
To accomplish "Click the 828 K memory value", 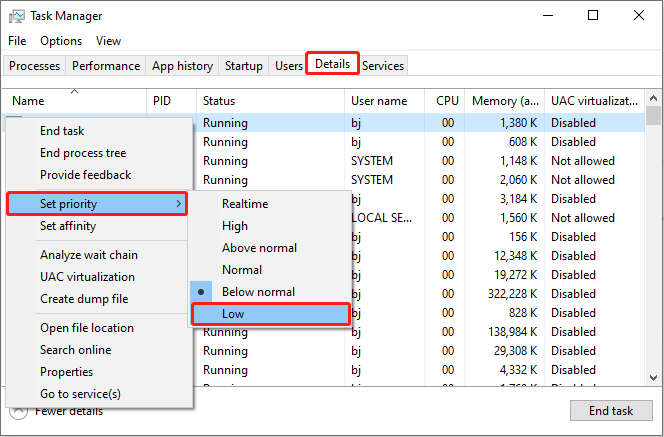I will click(523, 313).
